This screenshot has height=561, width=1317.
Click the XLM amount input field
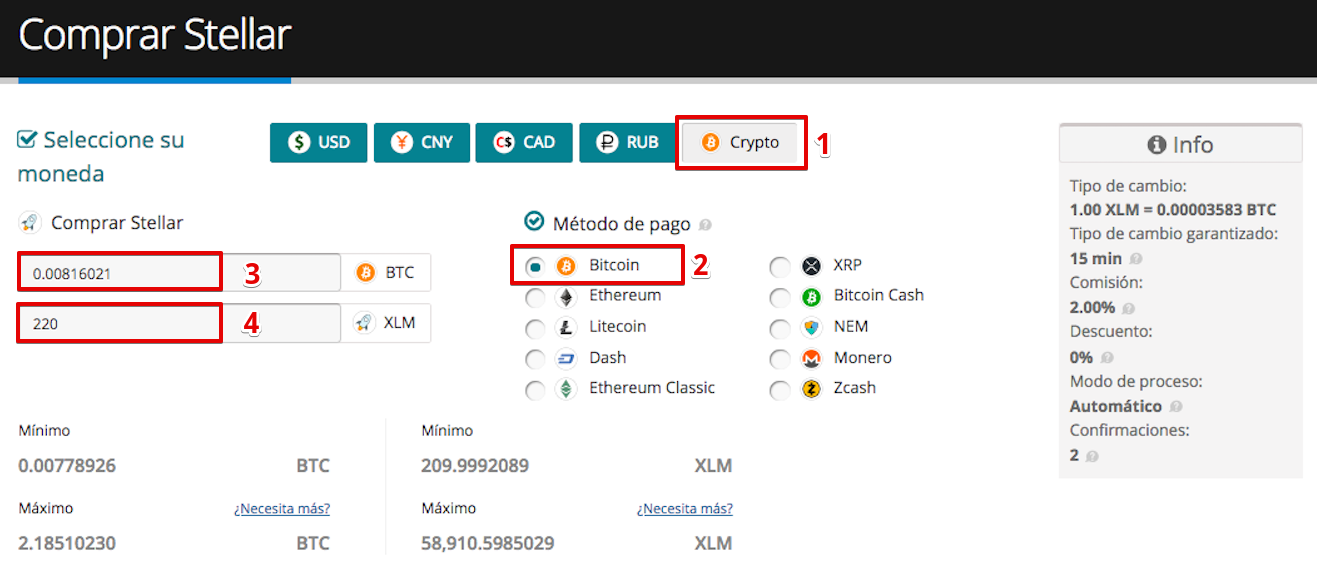tap(180, 323)
